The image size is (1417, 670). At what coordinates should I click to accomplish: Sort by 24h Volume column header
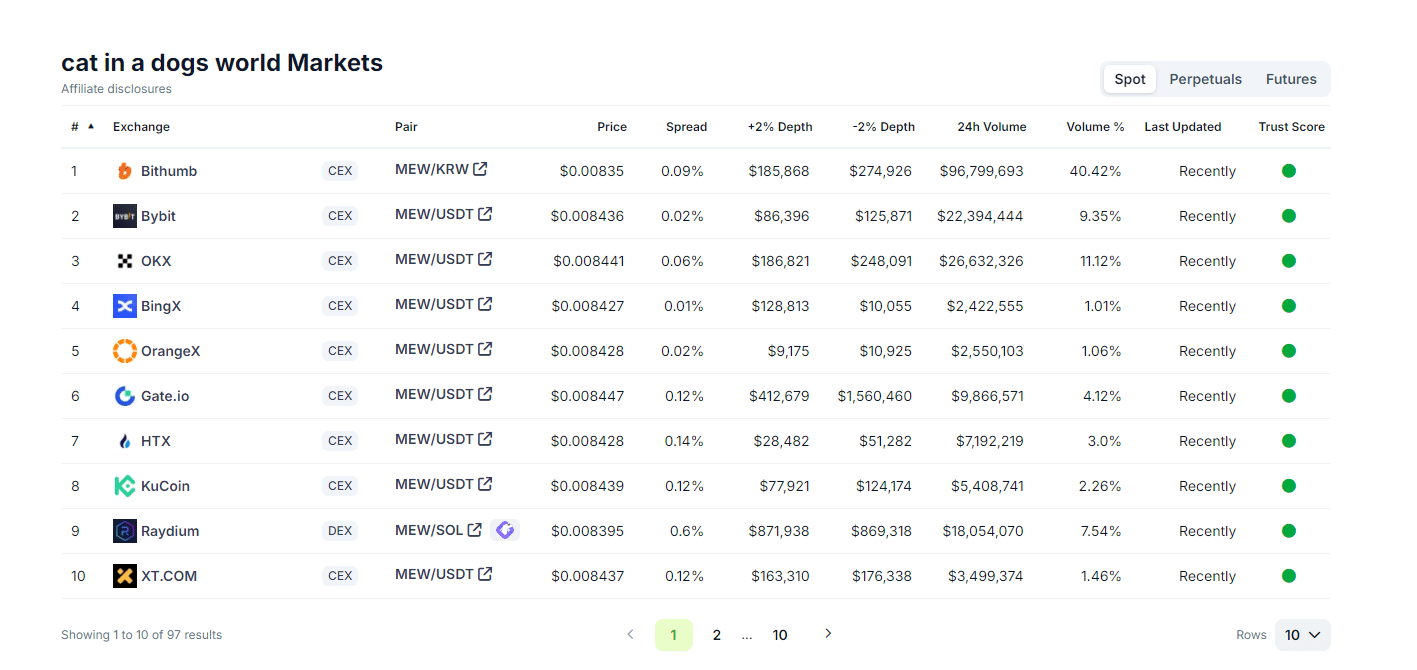(x=992, y=127)
